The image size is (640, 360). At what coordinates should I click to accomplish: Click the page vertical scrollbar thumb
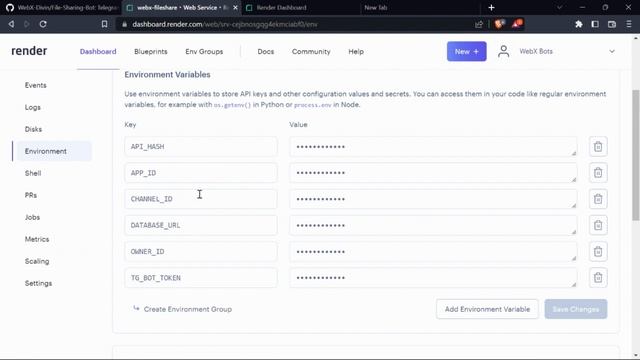click(x=636, y=155)
